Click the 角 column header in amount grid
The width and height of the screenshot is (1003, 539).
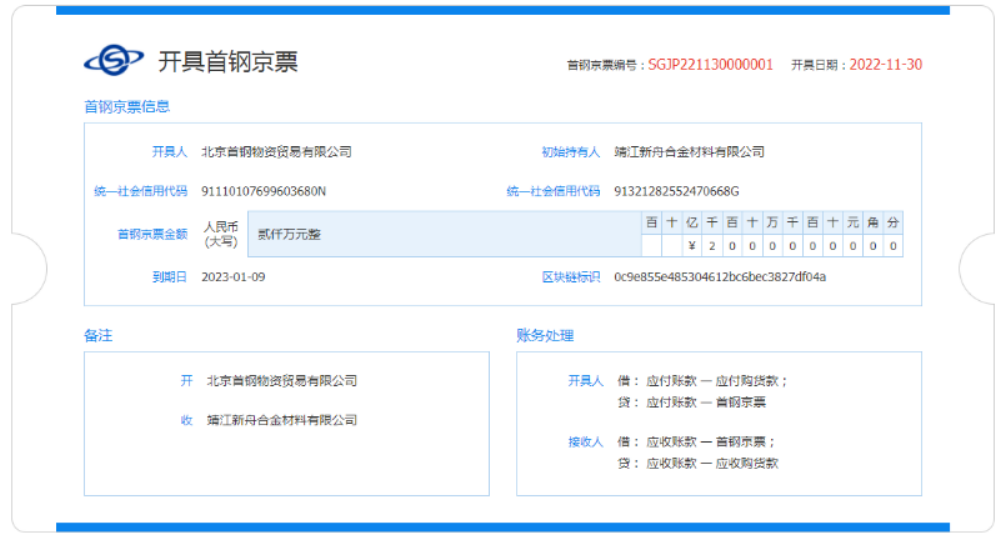pos(873,223)
